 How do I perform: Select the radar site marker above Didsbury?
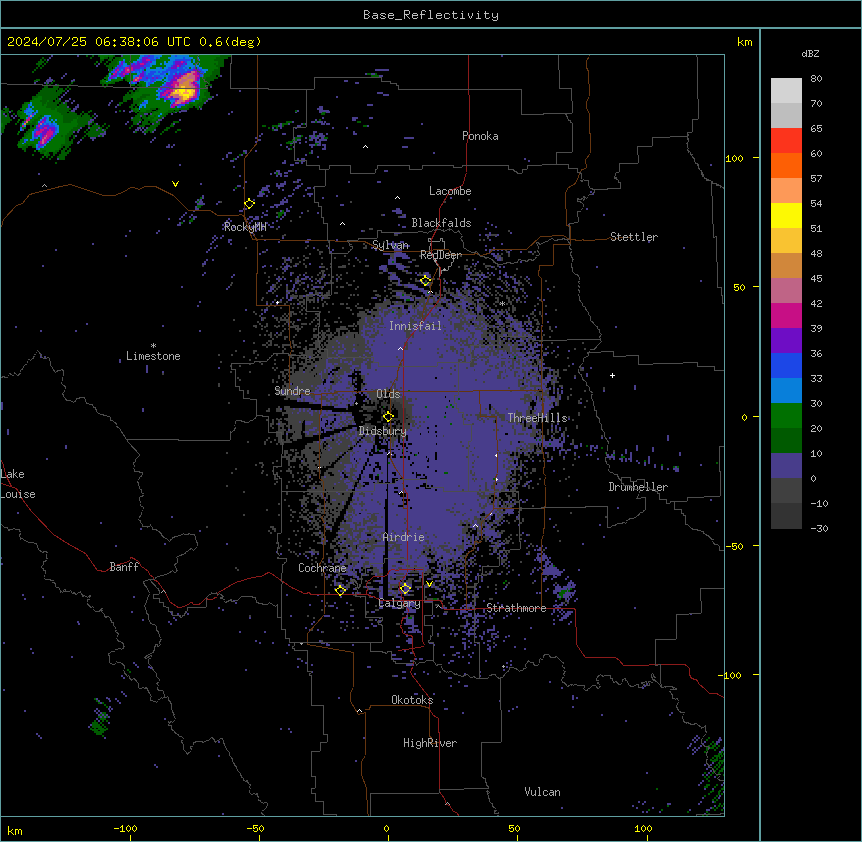pos(388,417)
